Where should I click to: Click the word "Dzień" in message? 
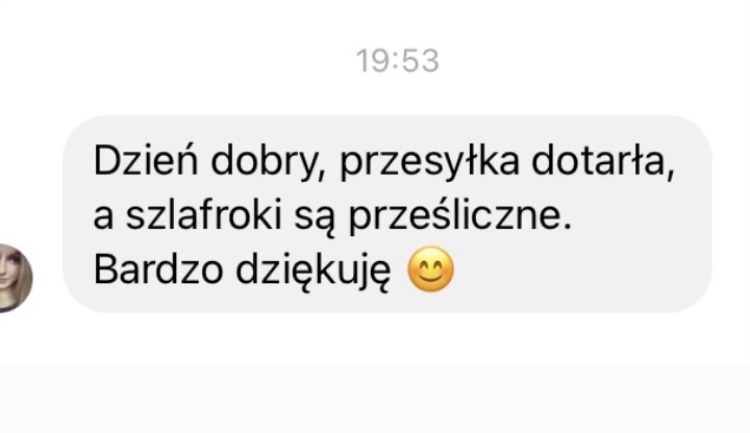(146, 161)
